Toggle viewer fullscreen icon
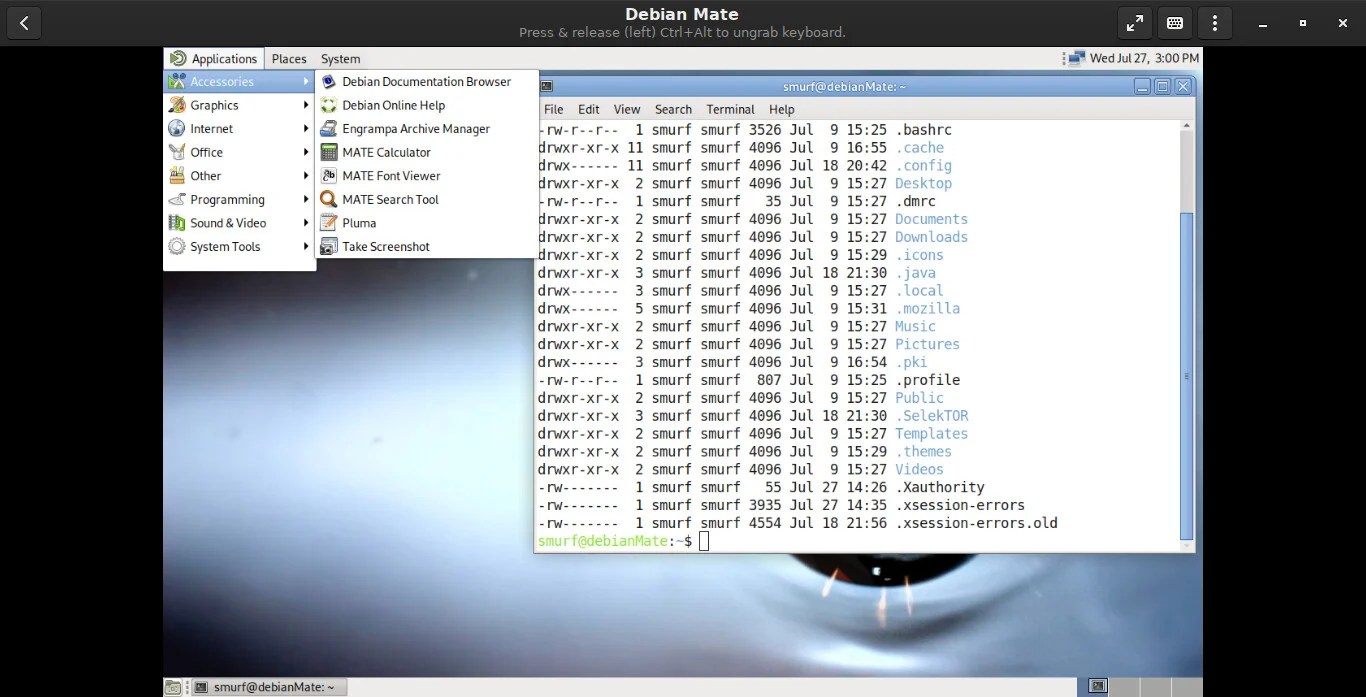Image resolution: width=1366 pixels, height=697 pixels. click(x=1135, y=23)
